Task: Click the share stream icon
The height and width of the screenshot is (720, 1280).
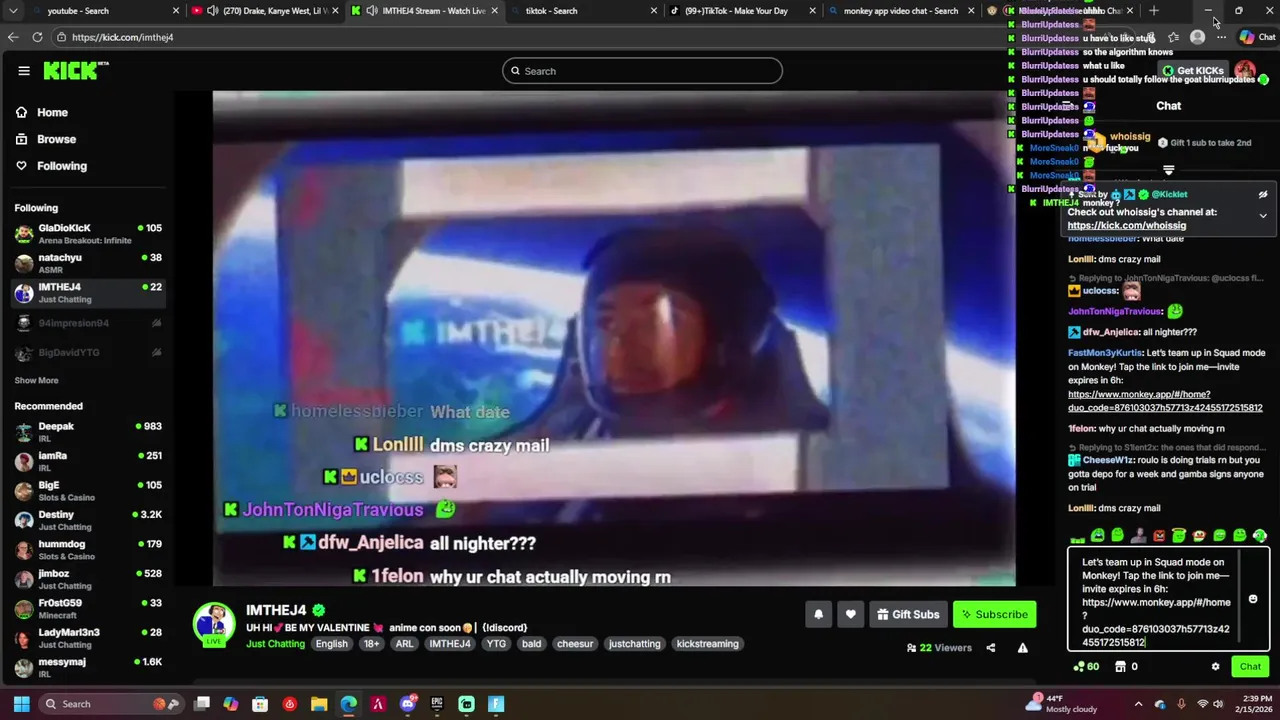Action: (990, 648)
